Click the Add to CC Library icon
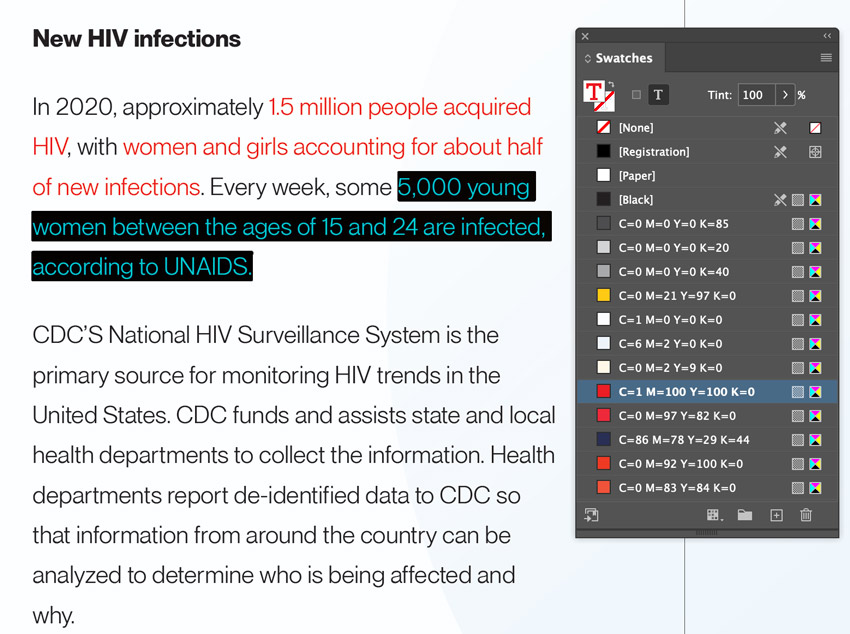This screenshot has width=850, height=634. pyautogui.click(x=591, y=515)
